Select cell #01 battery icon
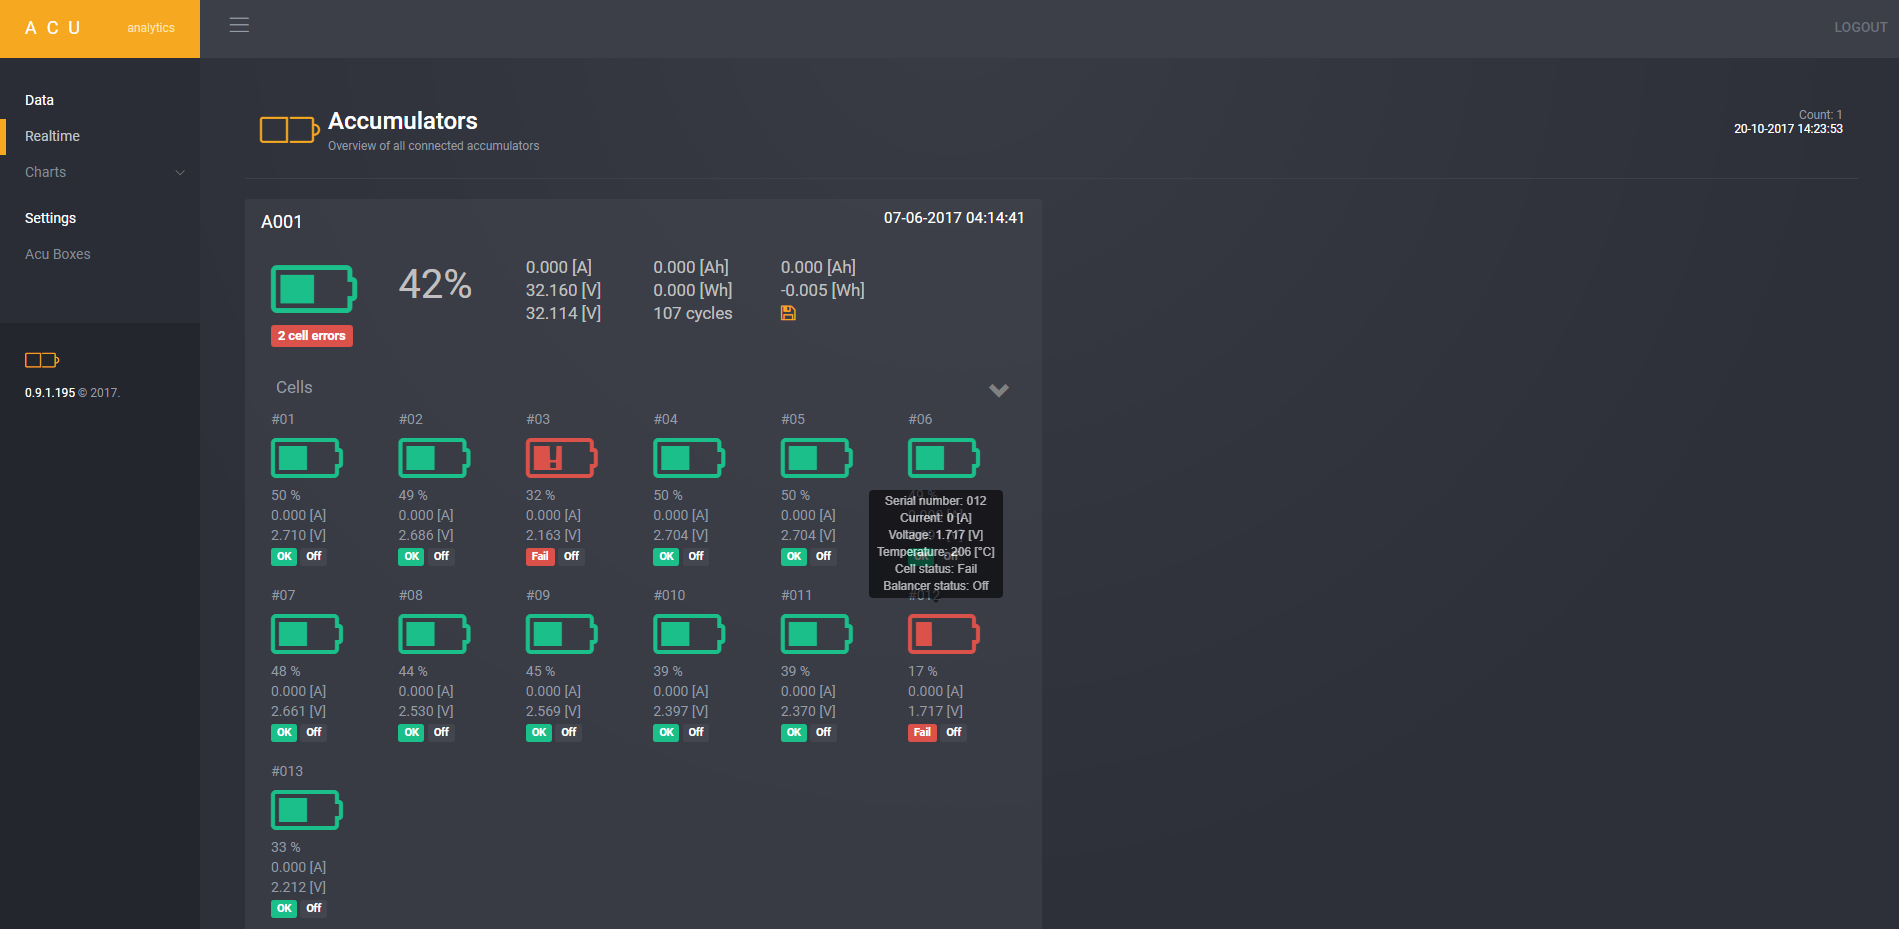 point(307,458)
